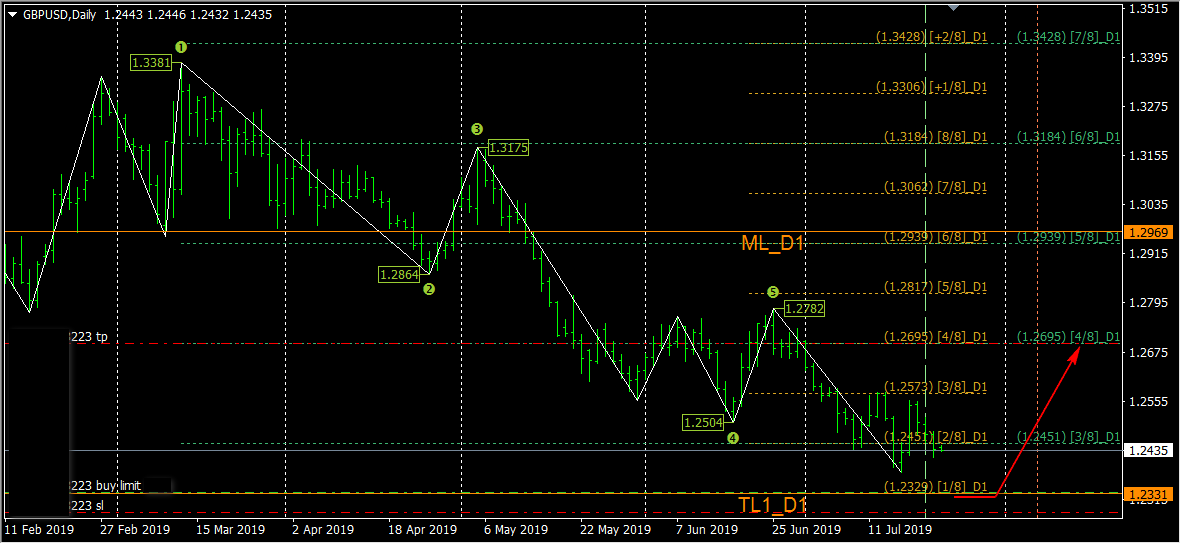Click the 11 Jul 2019 date label

coord(901,530)
